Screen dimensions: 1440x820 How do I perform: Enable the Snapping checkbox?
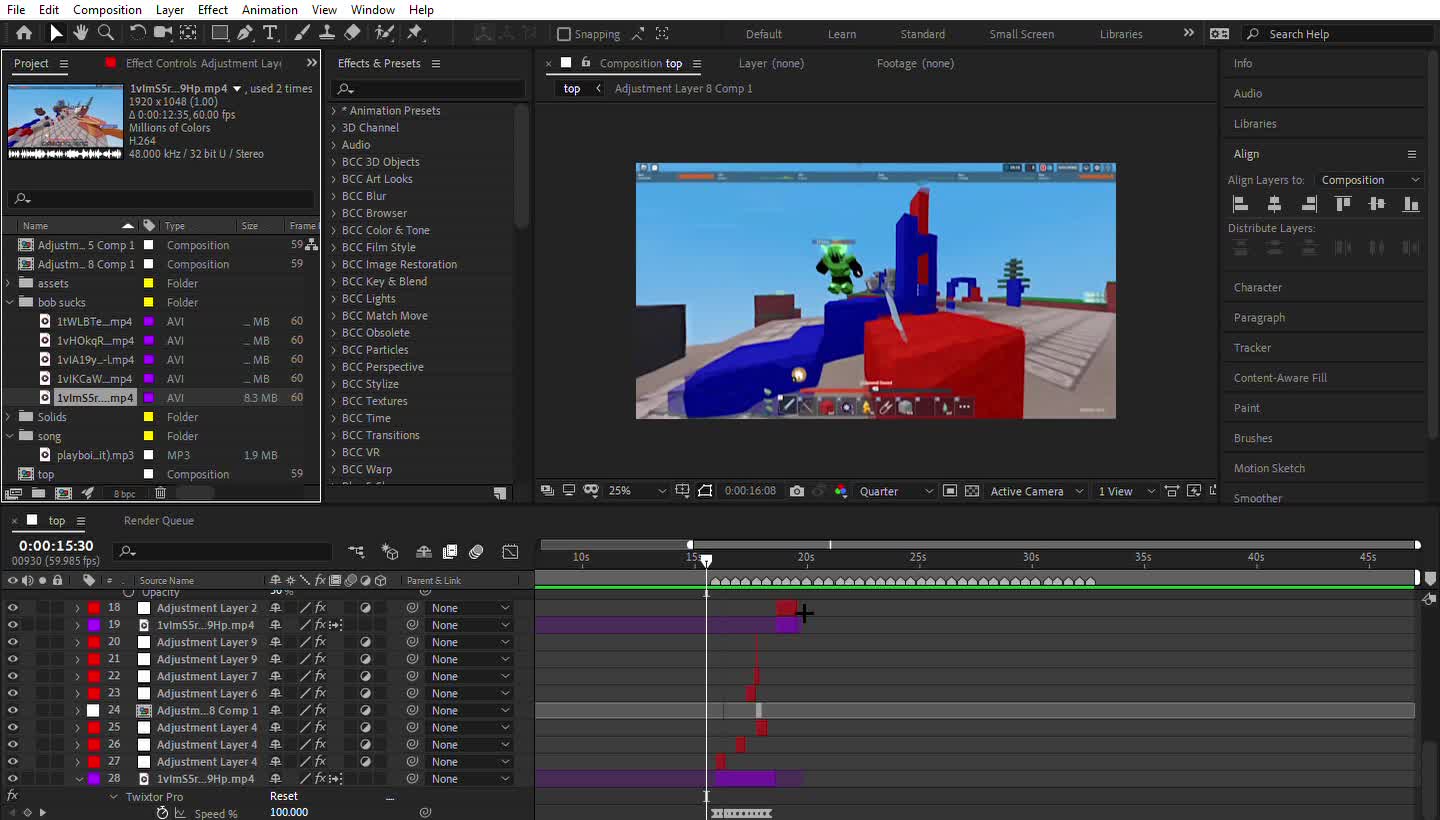(564, 34)
